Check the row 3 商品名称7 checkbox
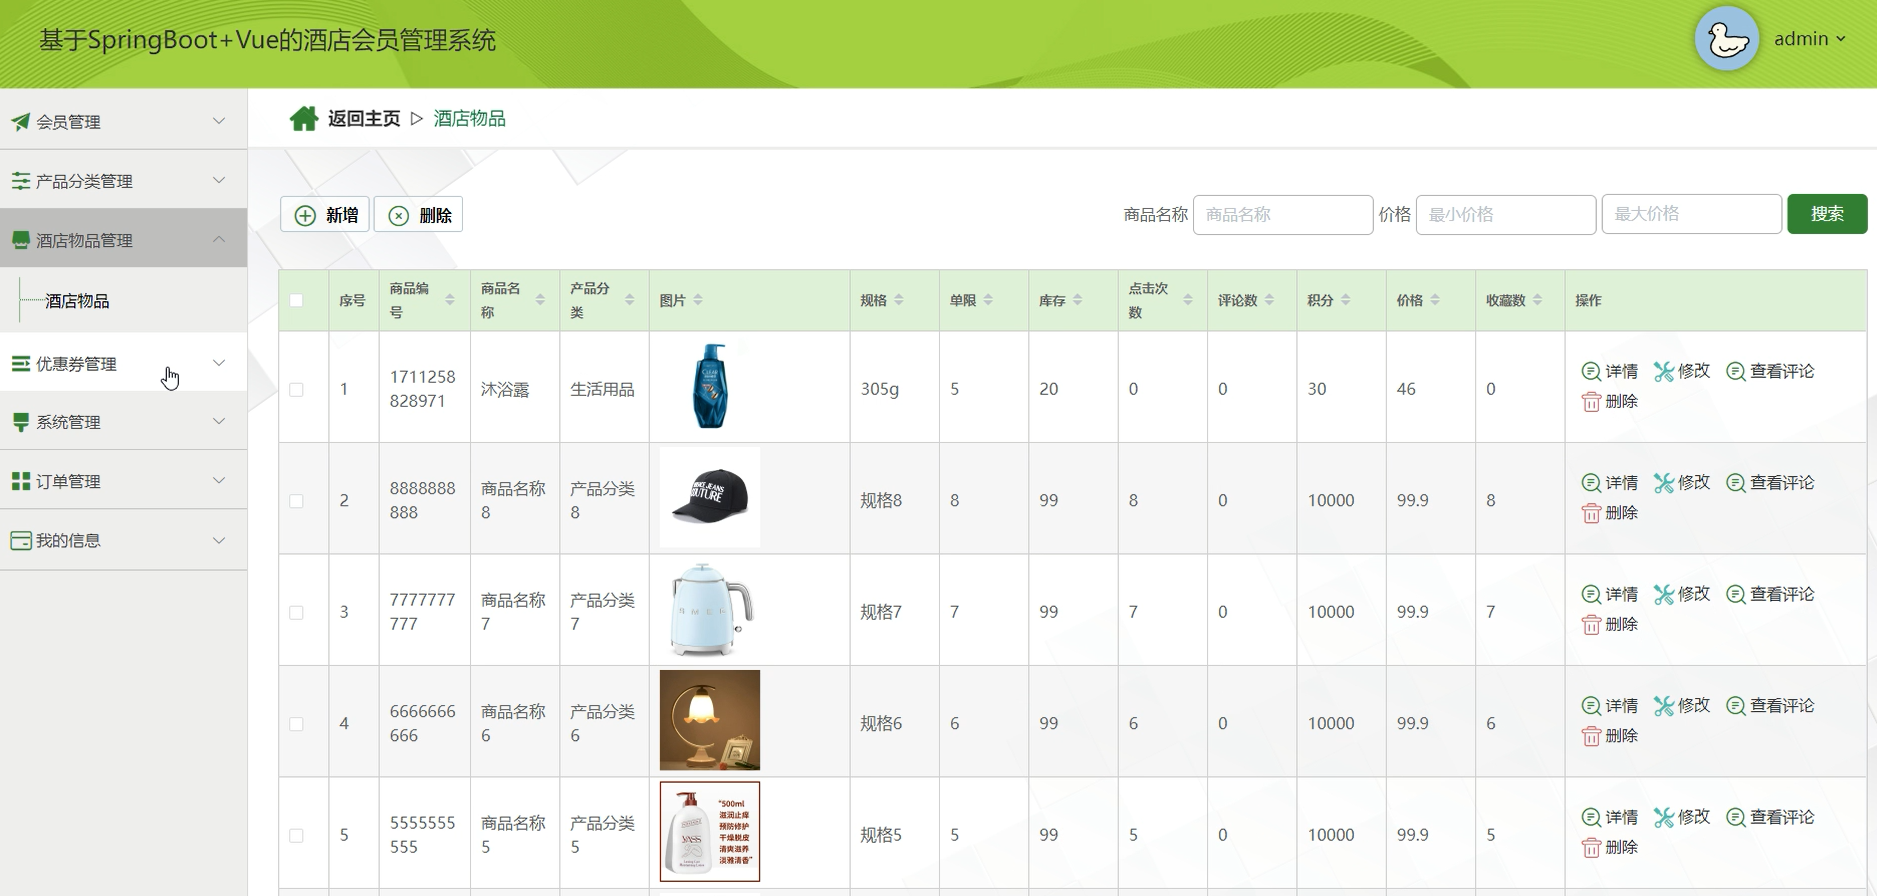 296,612
